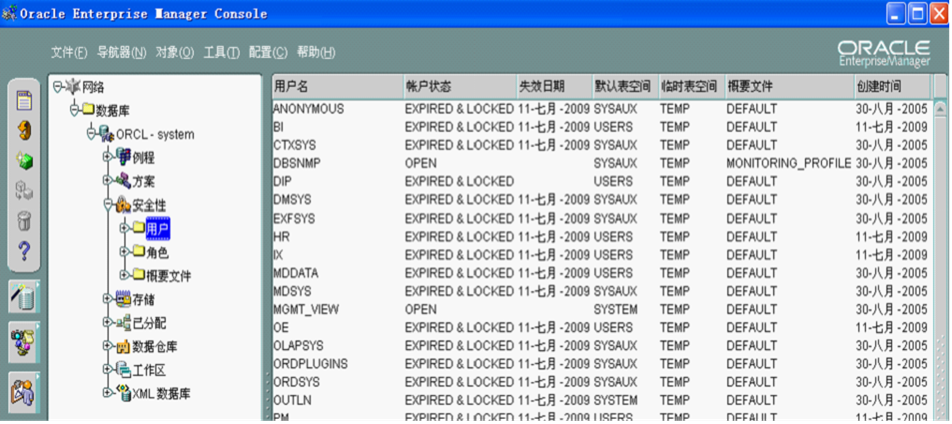Select the DIP user row
The width and height of the screenshot is (952, 424).
pos(601,182)
